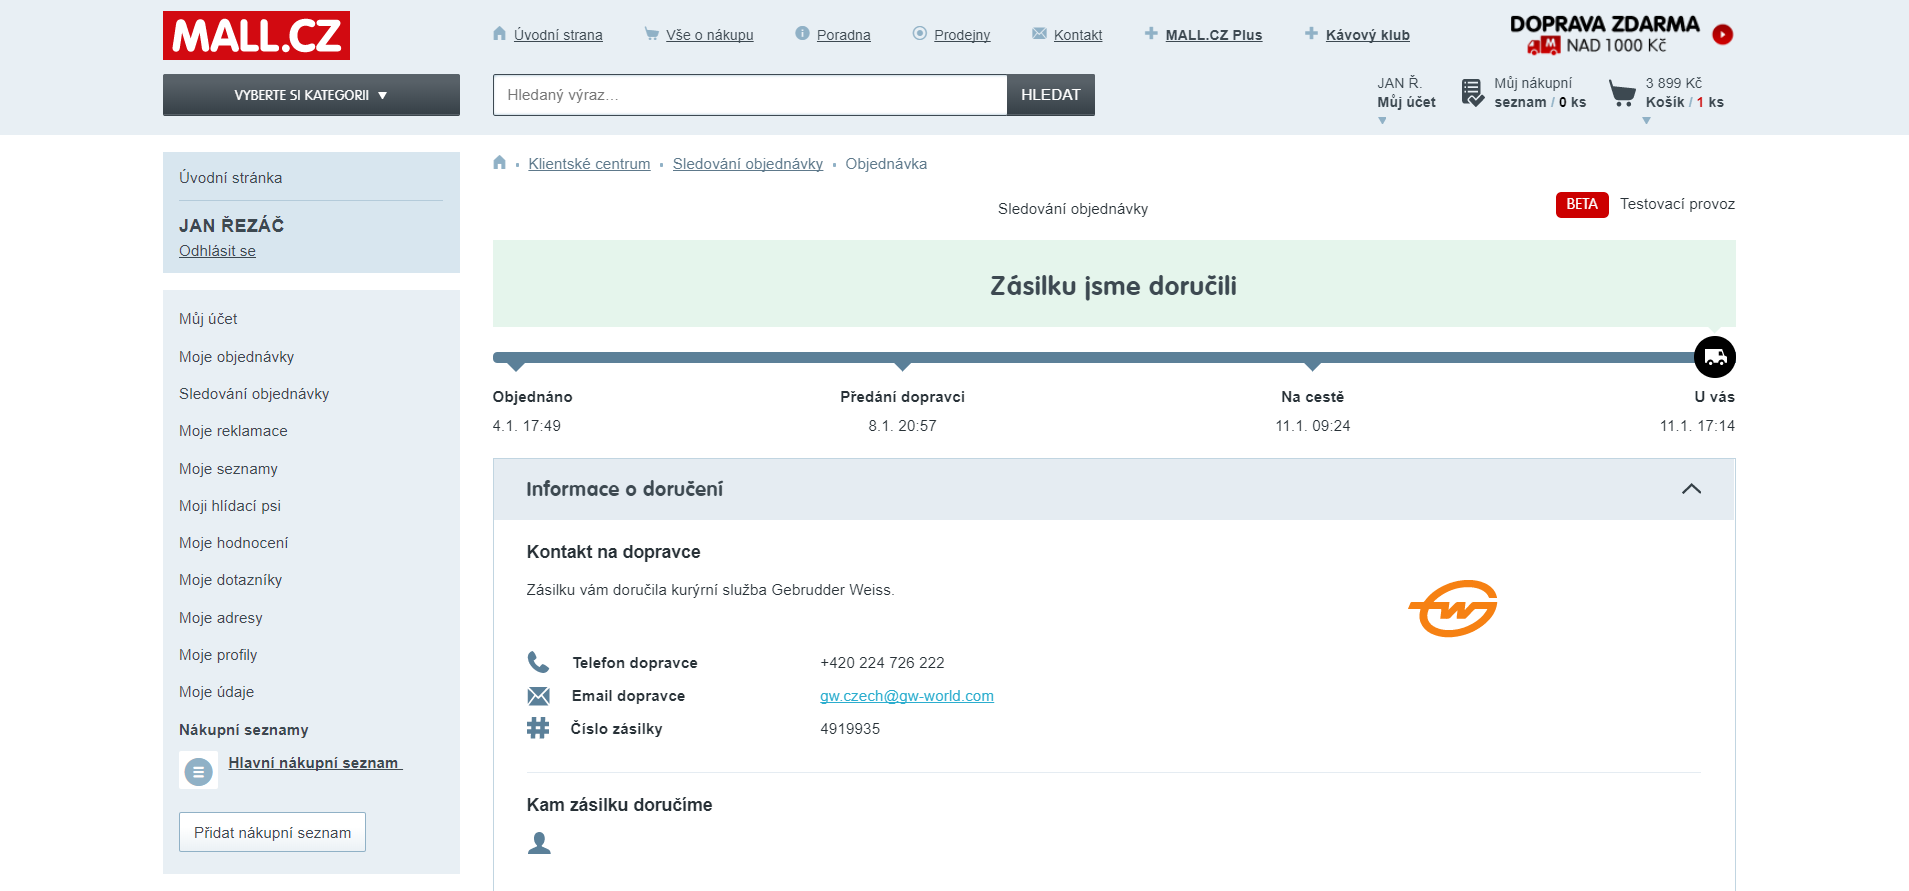Collapse the Informace o doručení section
The image size is (1909, 891).
pos(1691,489)
